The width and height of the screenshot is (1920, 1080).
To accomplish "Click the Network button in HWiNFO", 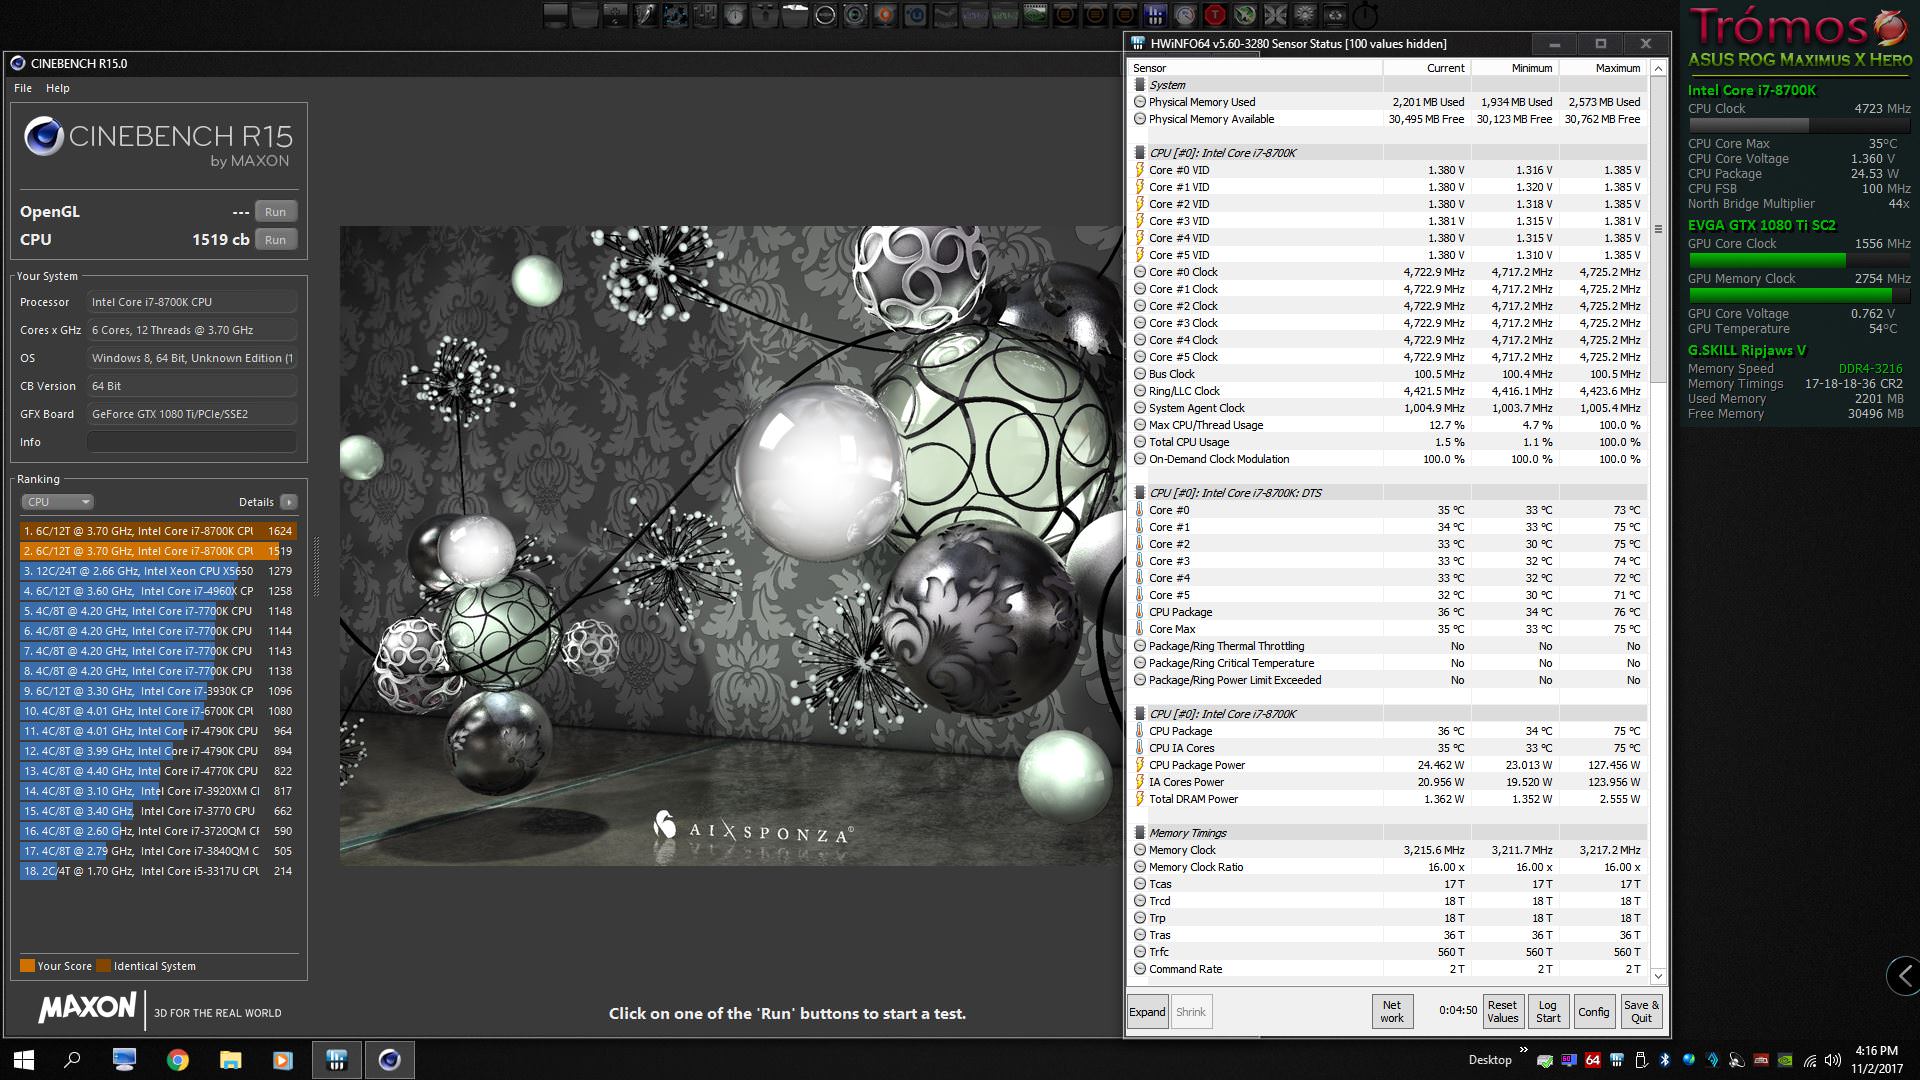I will tap(1392, 1012).
